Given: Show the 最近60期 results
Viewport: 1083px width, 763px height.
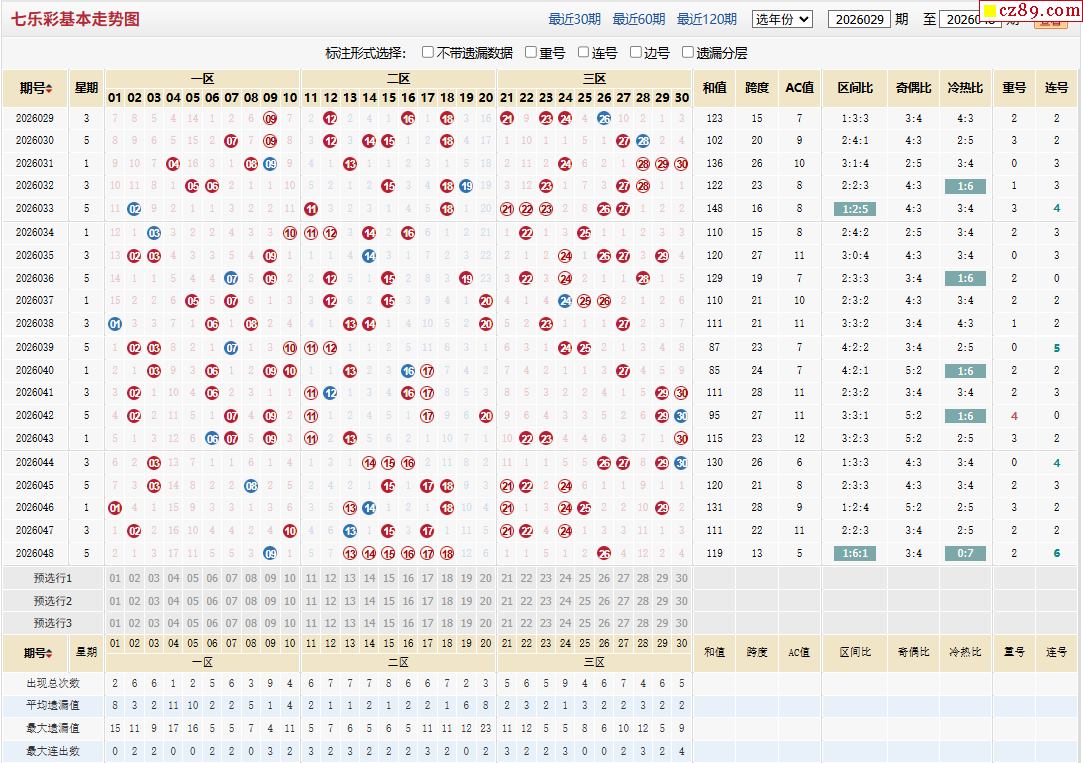Looking at the screenshot, I should pos(639,19).
